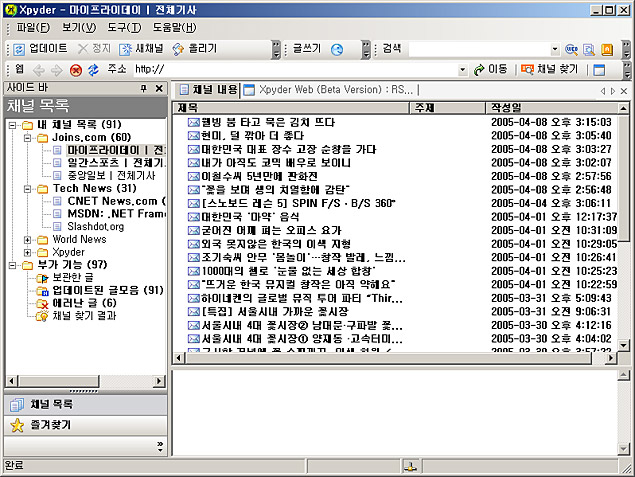This screenshot has height=477, width=635.
Task: Click the 채널 찾기 (Find channel) icon
Action: (526, 70)
